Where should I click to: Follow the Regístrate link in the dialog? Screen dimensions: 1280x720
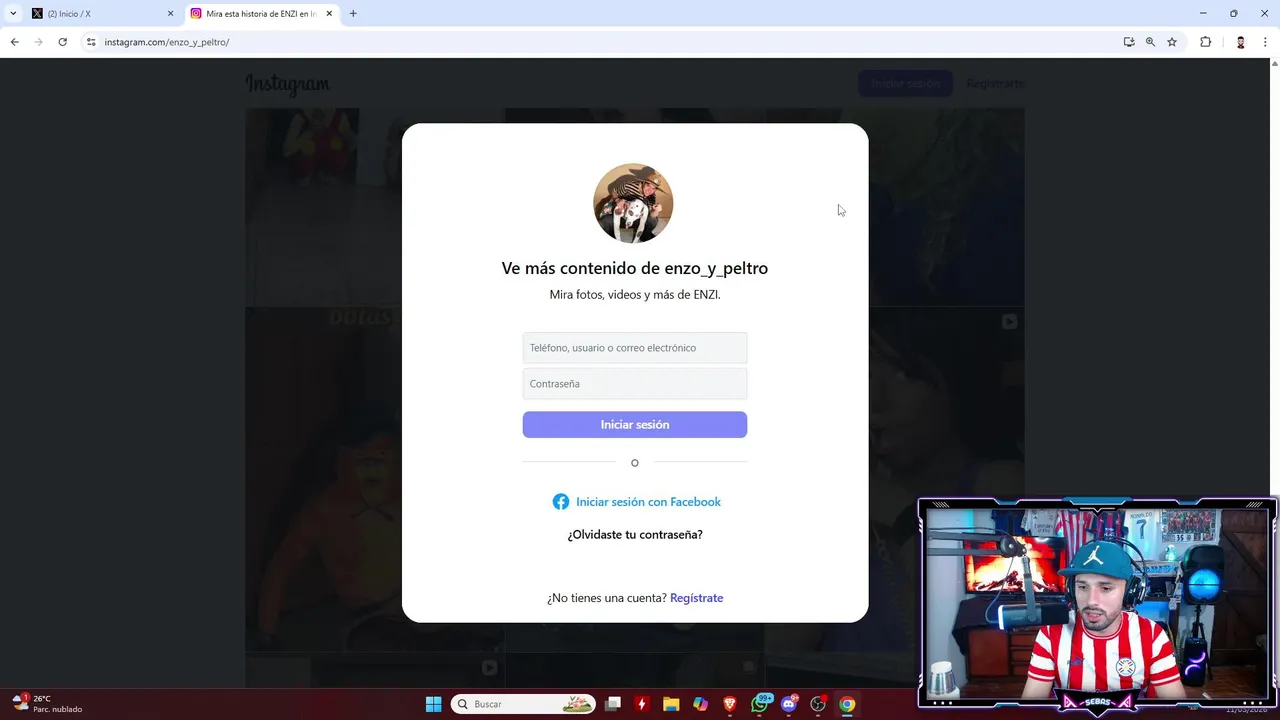(x=697, y=598)
